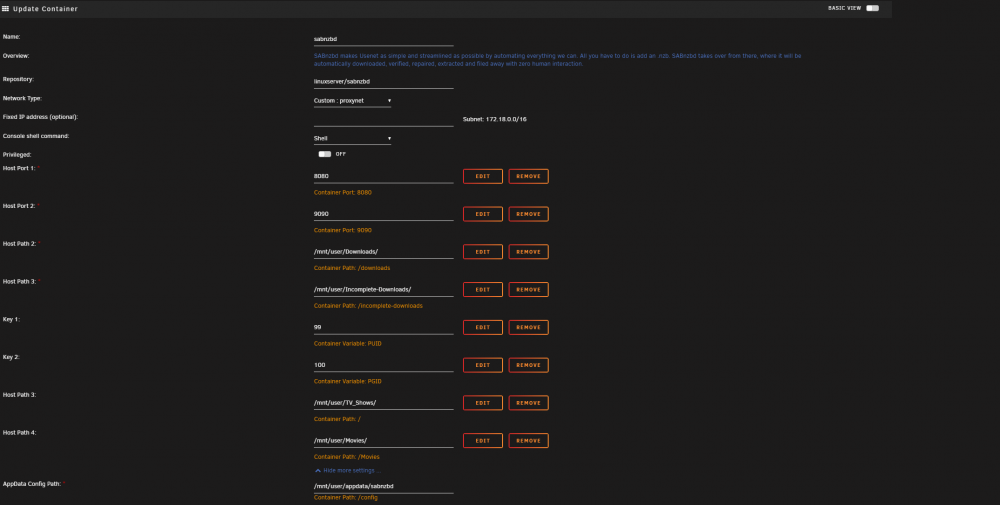Click the Container Path: /config label

pos(346,497)
